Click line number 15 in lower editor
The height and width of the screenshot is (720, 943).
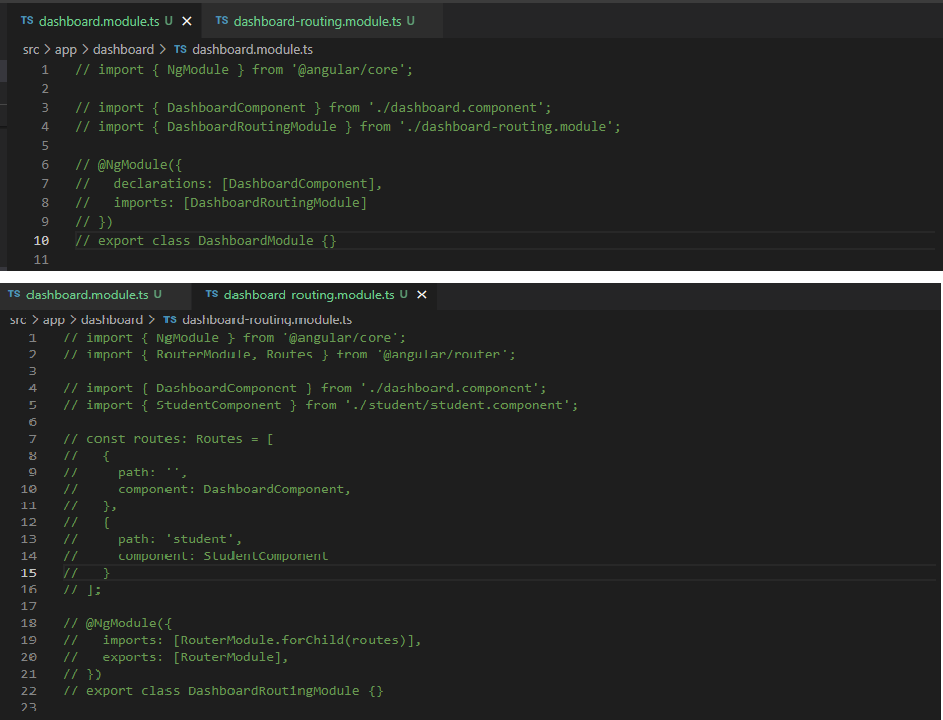tap(29, 573)
